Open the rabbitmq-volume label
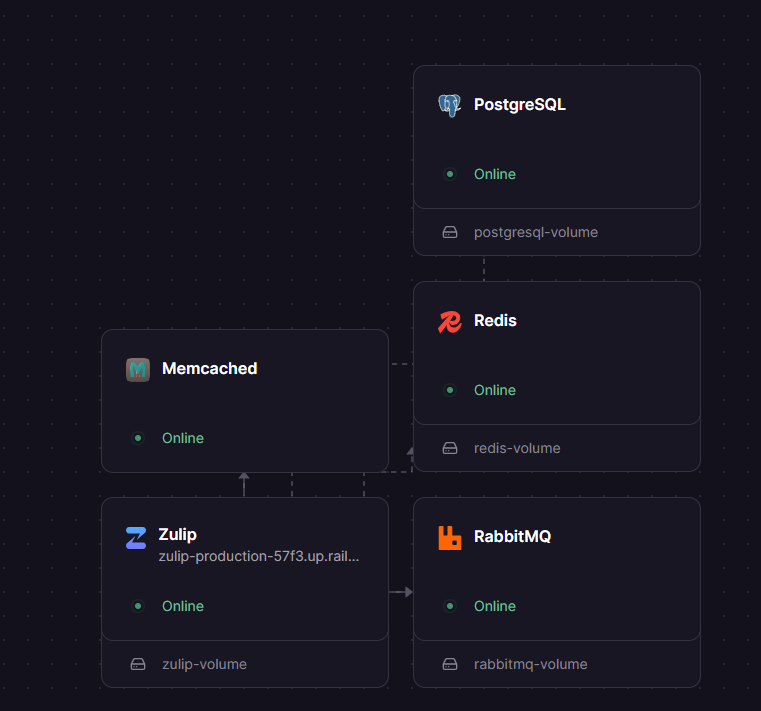The height and width of the screenshot is (711, 761). (x=530, y=664)
